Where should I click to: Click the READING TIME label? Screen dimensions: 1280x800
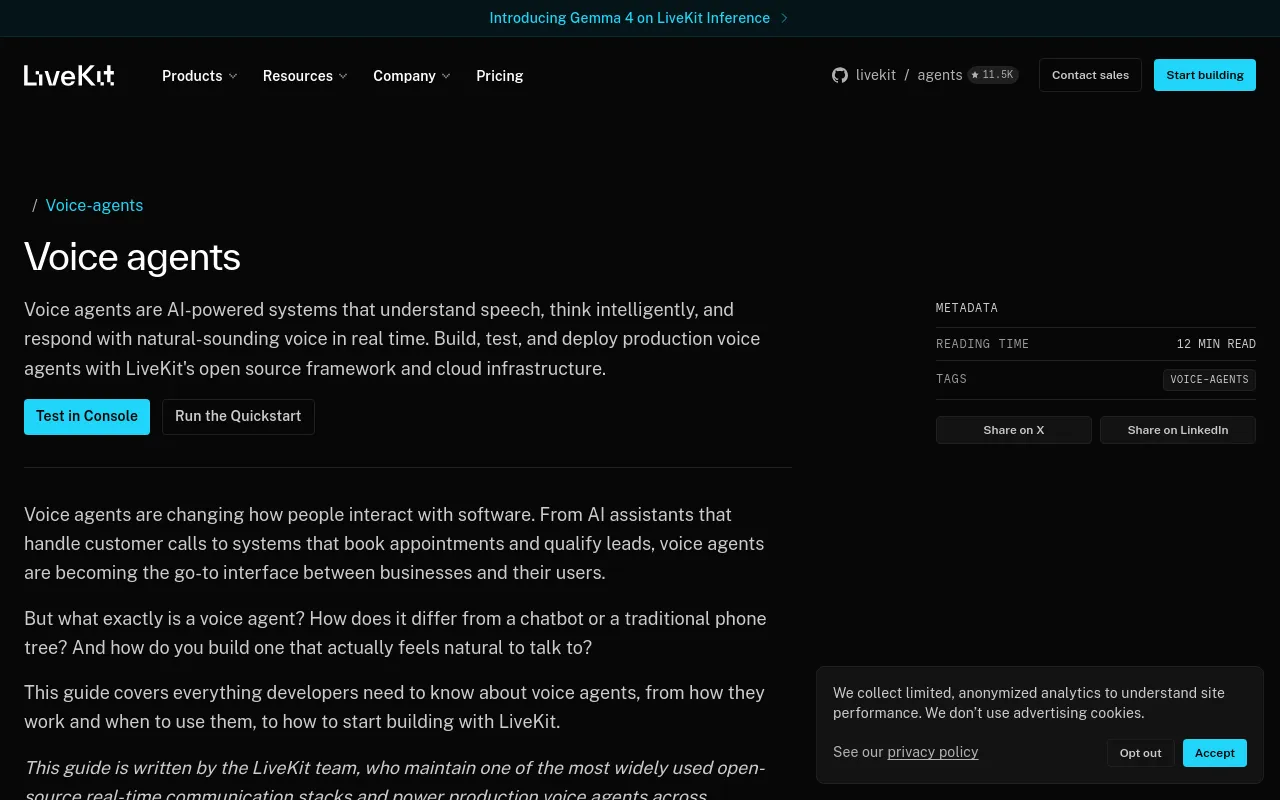coord(982,344)
